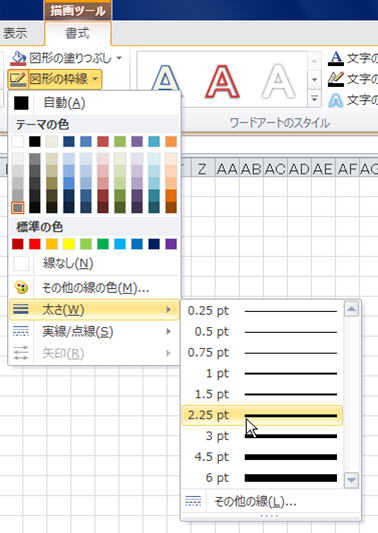Click the 図形の塗りつぶし paint bucket icon
Image resolution: width=378 pixels, height=533 pixels.
(18, 58)
